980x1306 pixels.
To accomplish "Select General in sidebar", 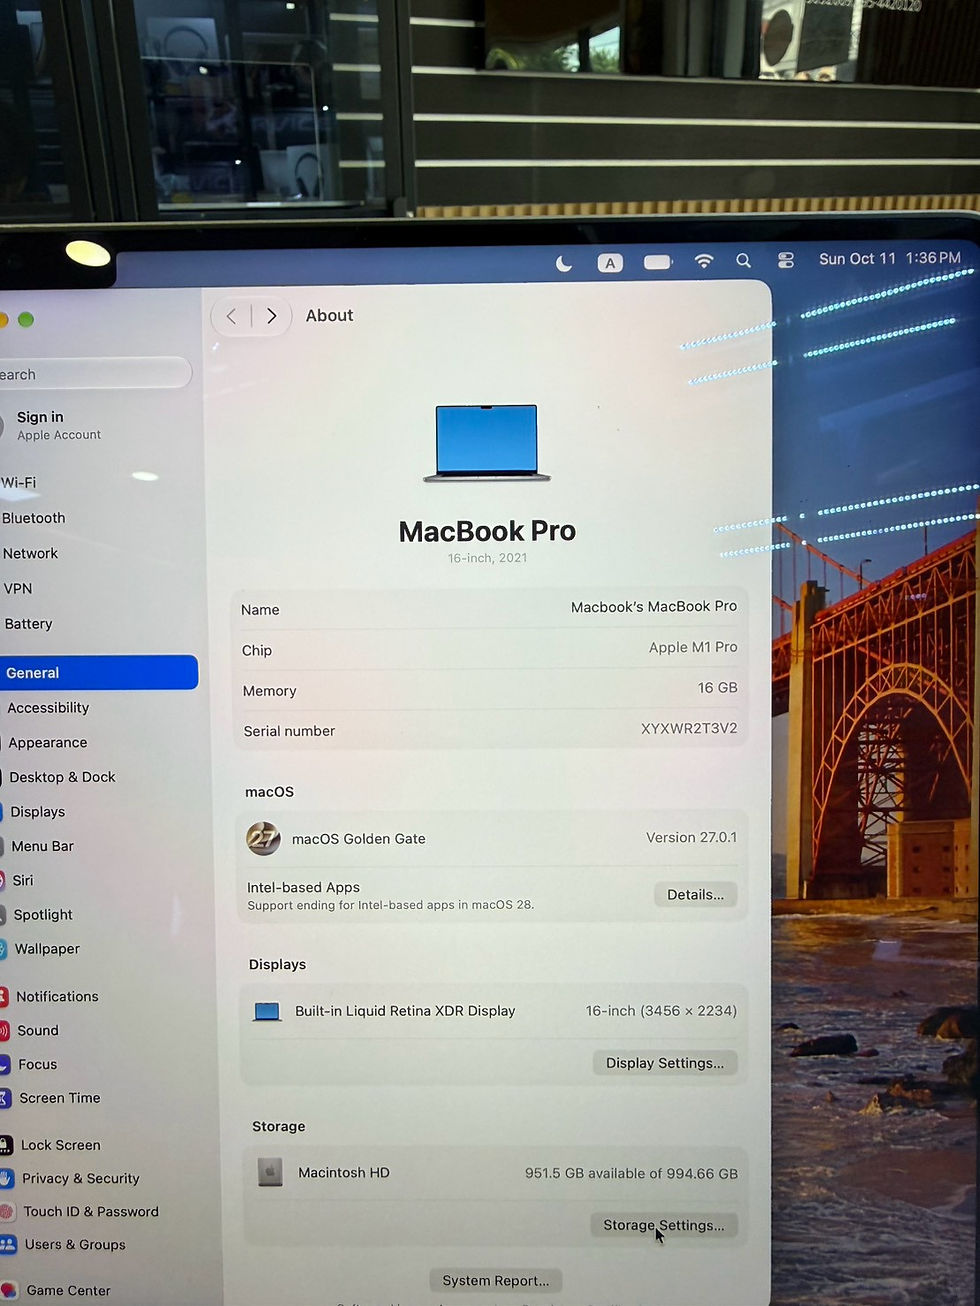I will [x=99, y=672].
